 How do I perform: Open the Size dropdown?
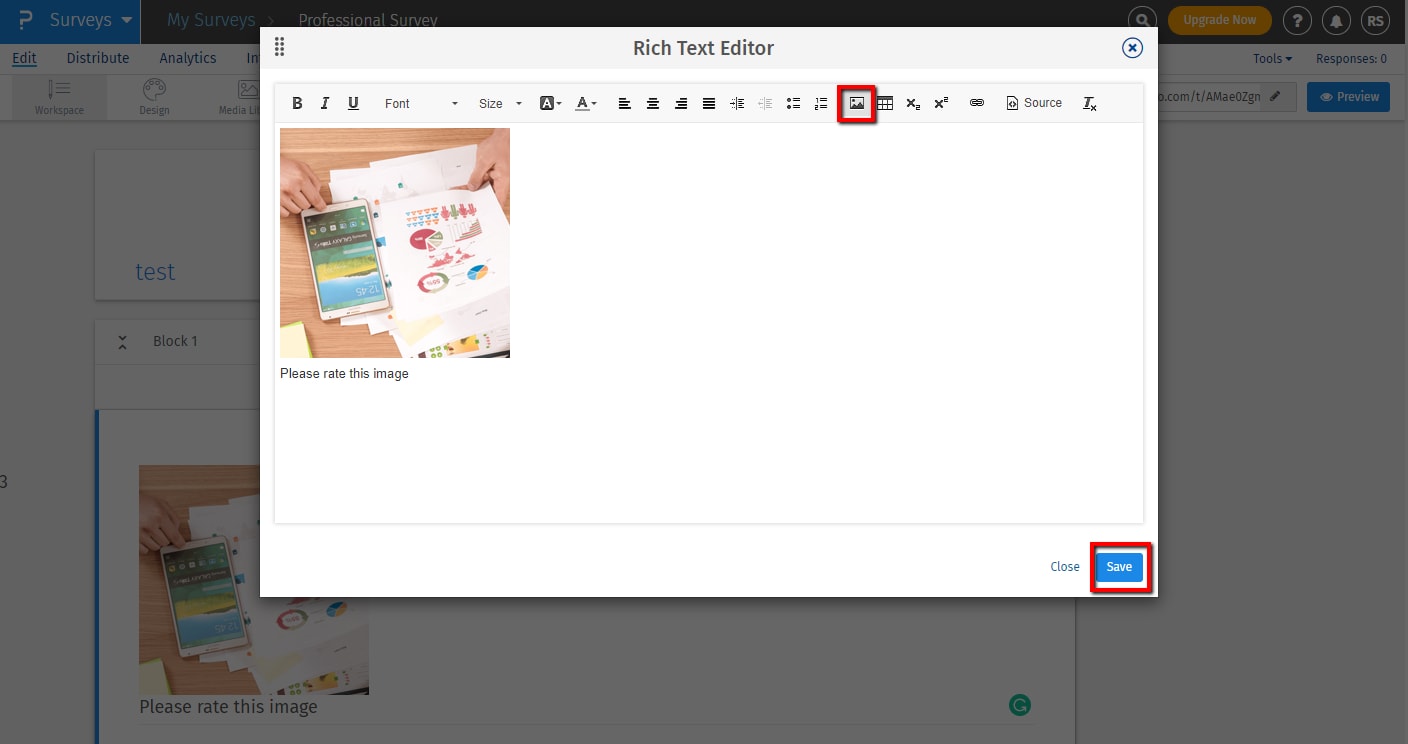pyautogui.click(x=500, y=103)
